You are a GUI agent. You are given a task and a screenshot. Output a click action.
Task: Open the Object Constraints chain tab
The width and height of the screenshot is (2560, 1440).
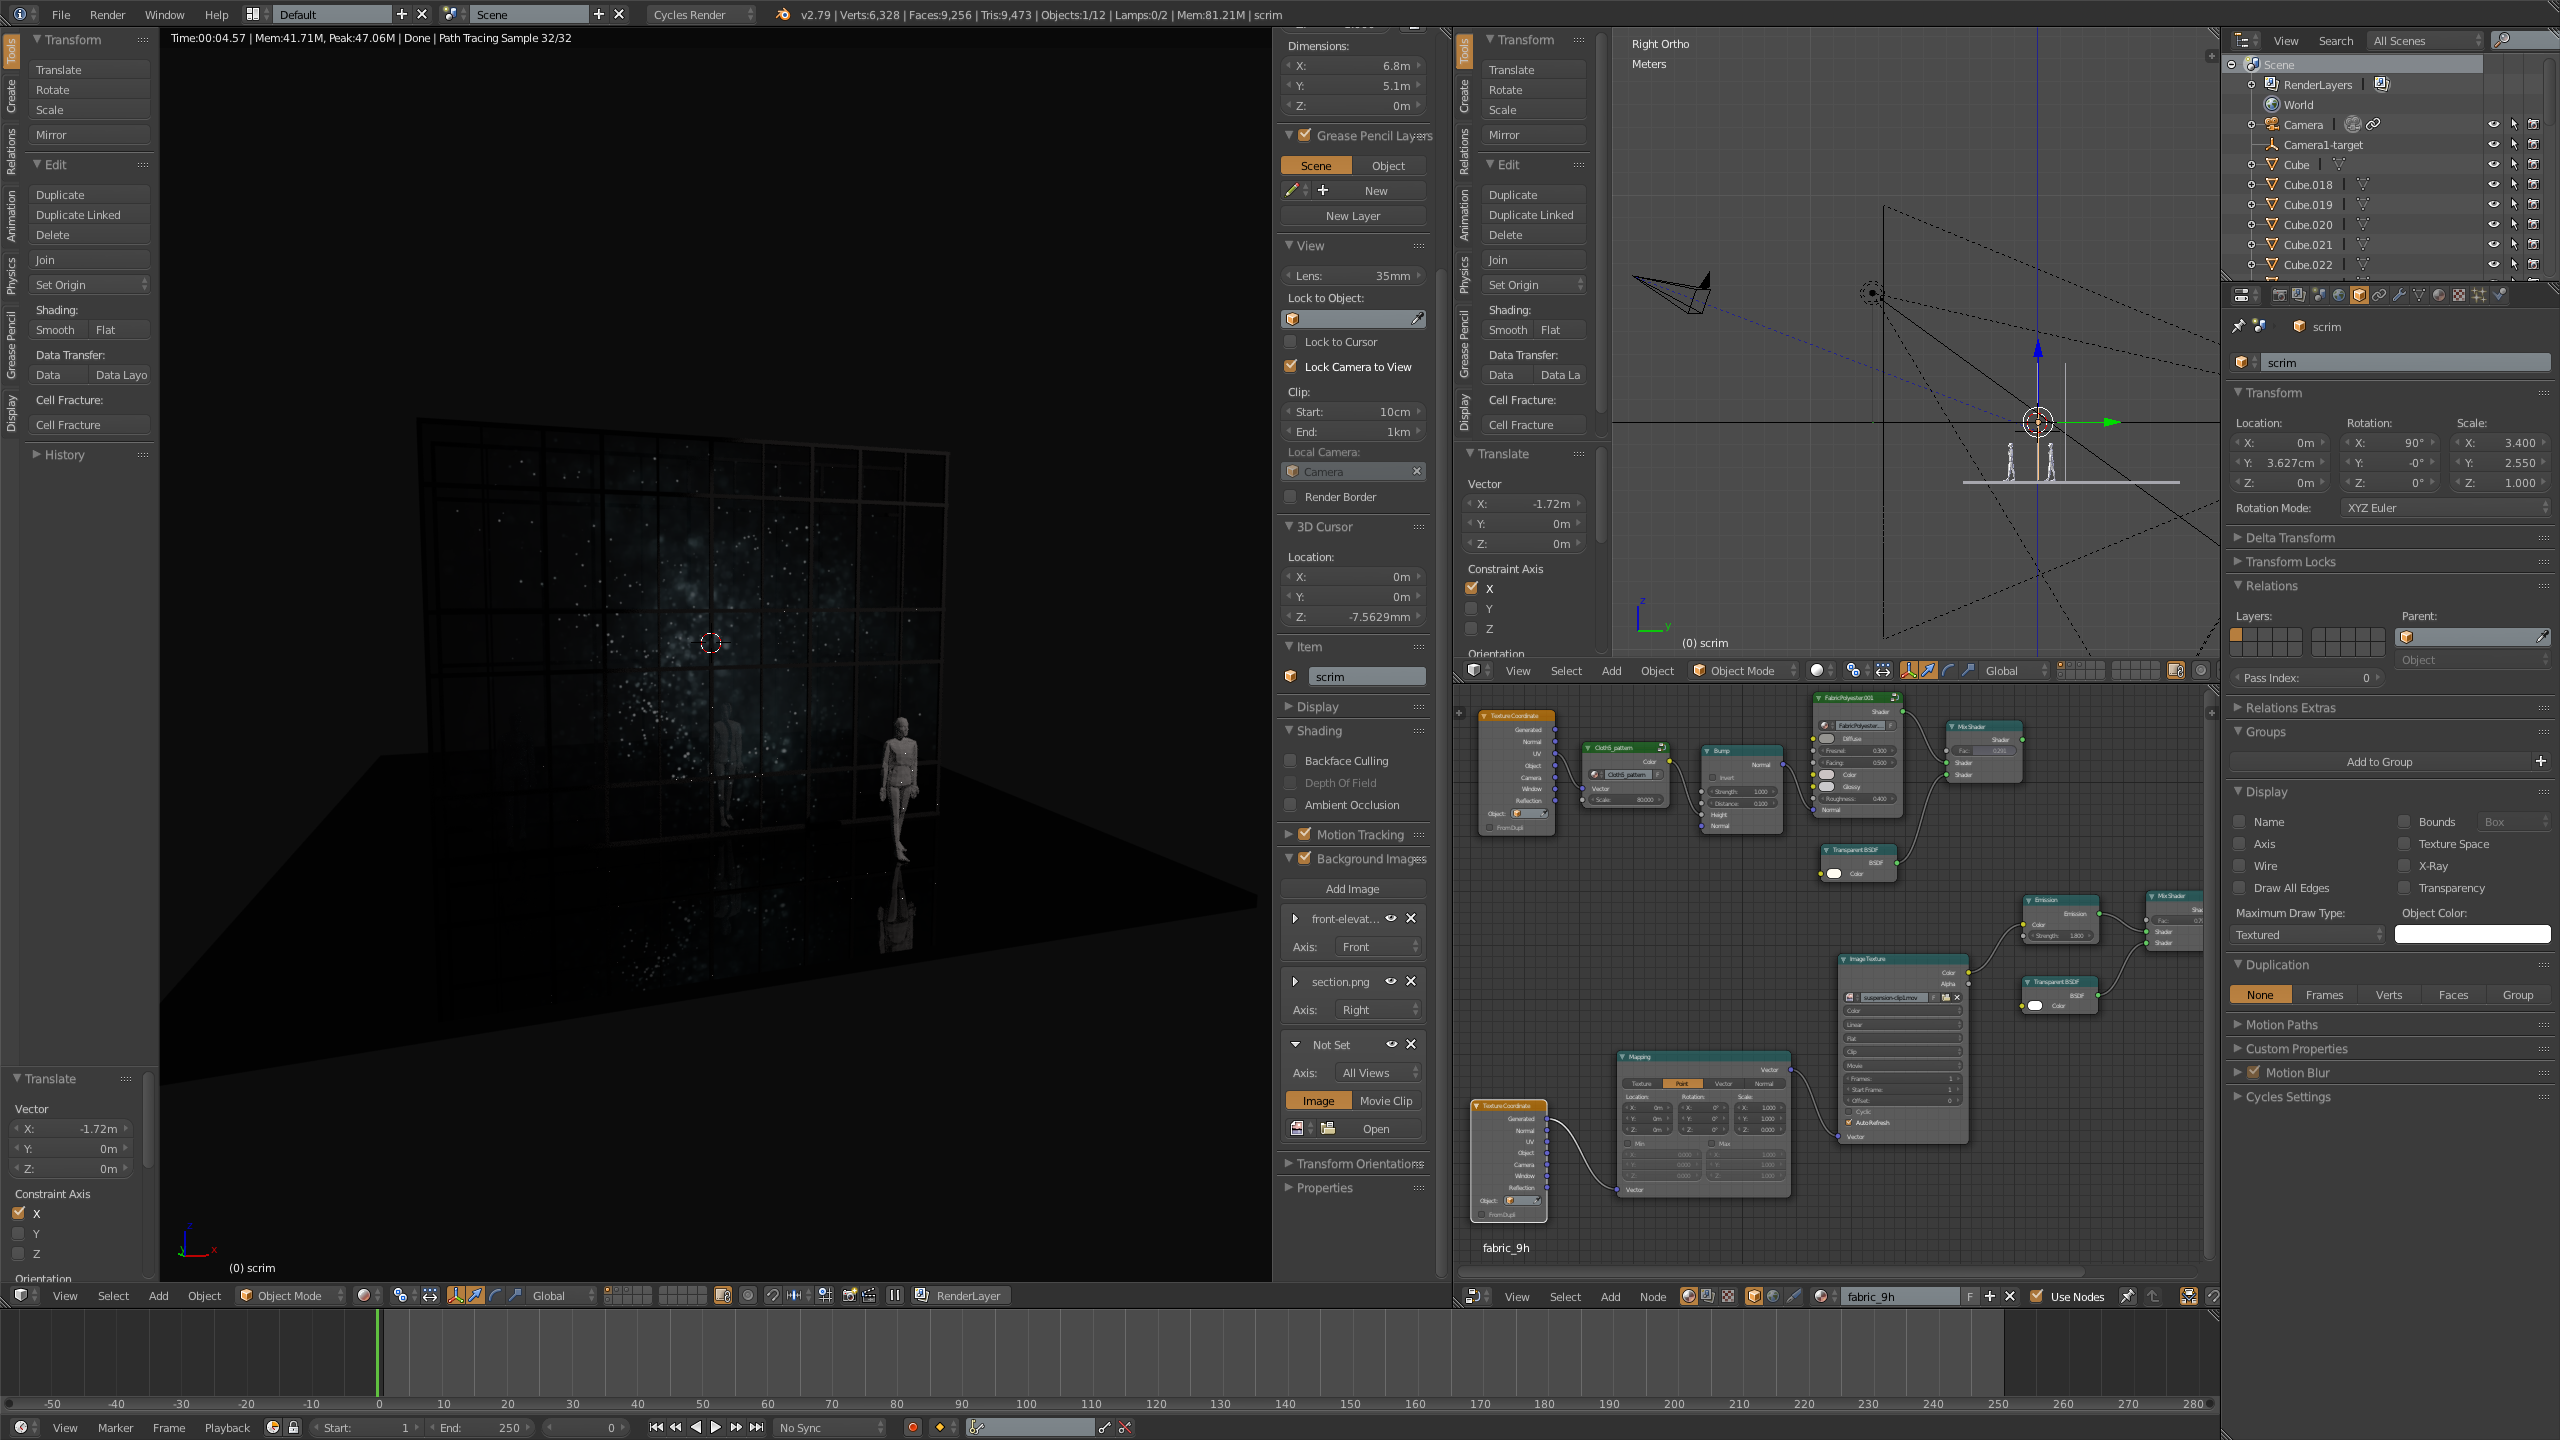(2379, 295)
